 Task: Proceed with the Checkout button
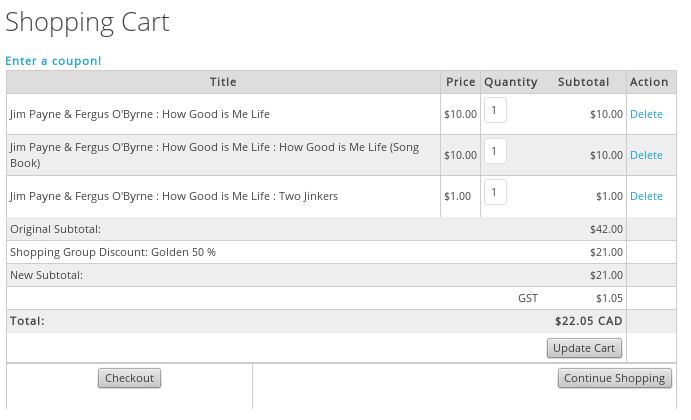(129, 378)
